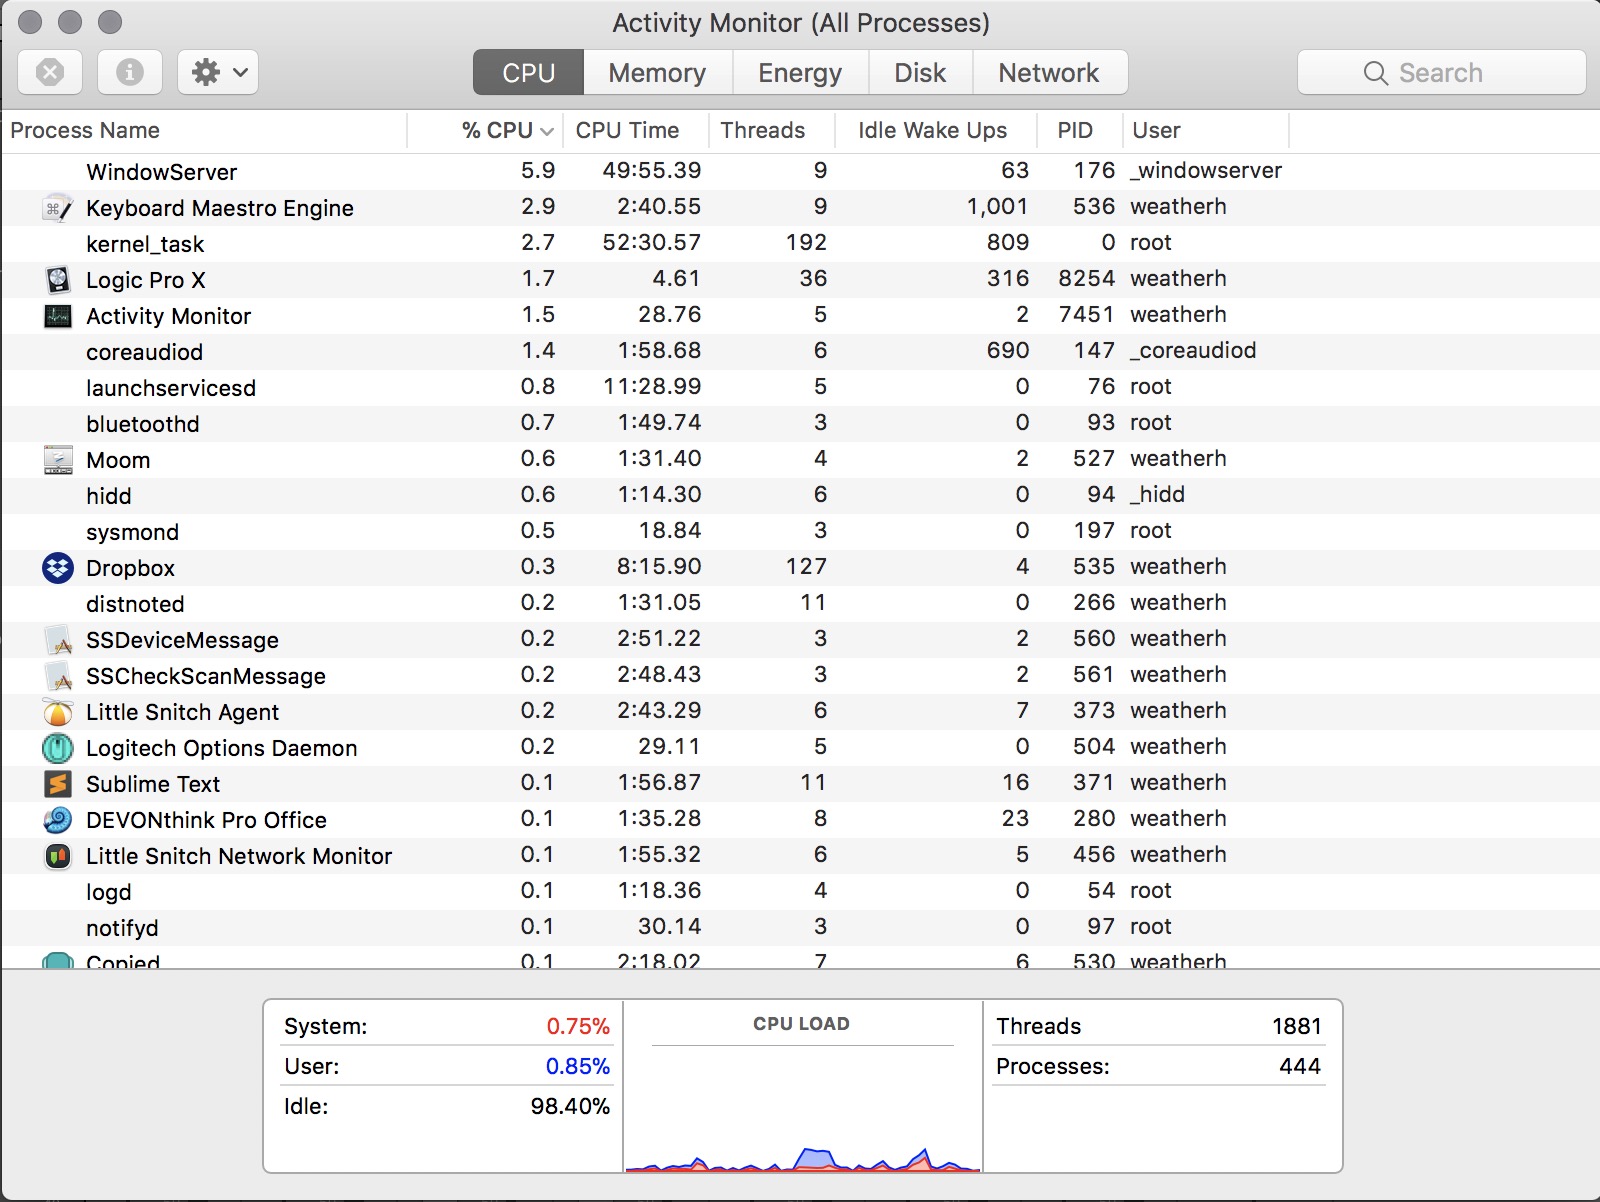Viewport: 1600px width, 1202px height.
Task: Click in the Search field
Action: point(1441,72)
